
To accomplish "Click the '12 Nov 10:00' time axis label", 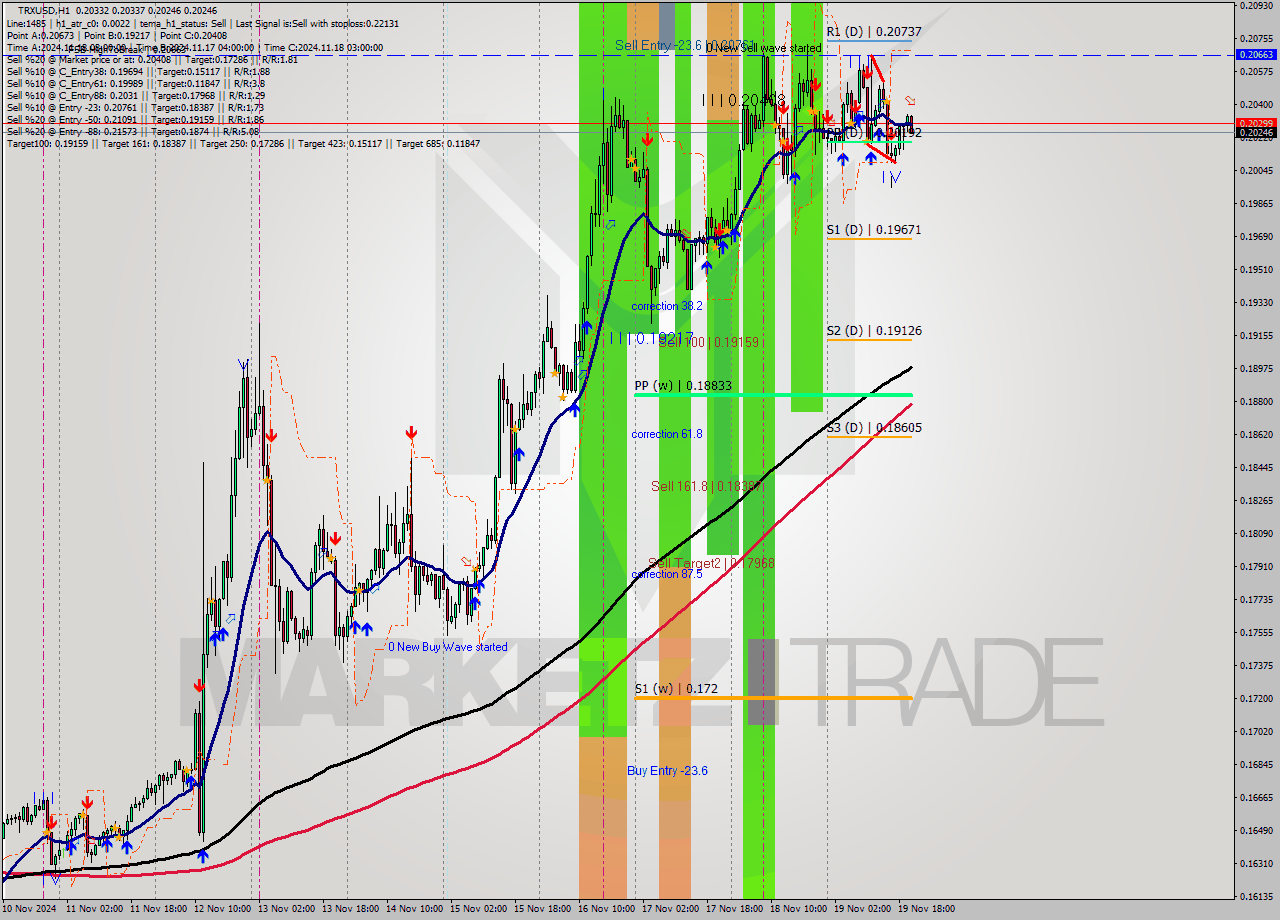I will click(x=222, y=909).
